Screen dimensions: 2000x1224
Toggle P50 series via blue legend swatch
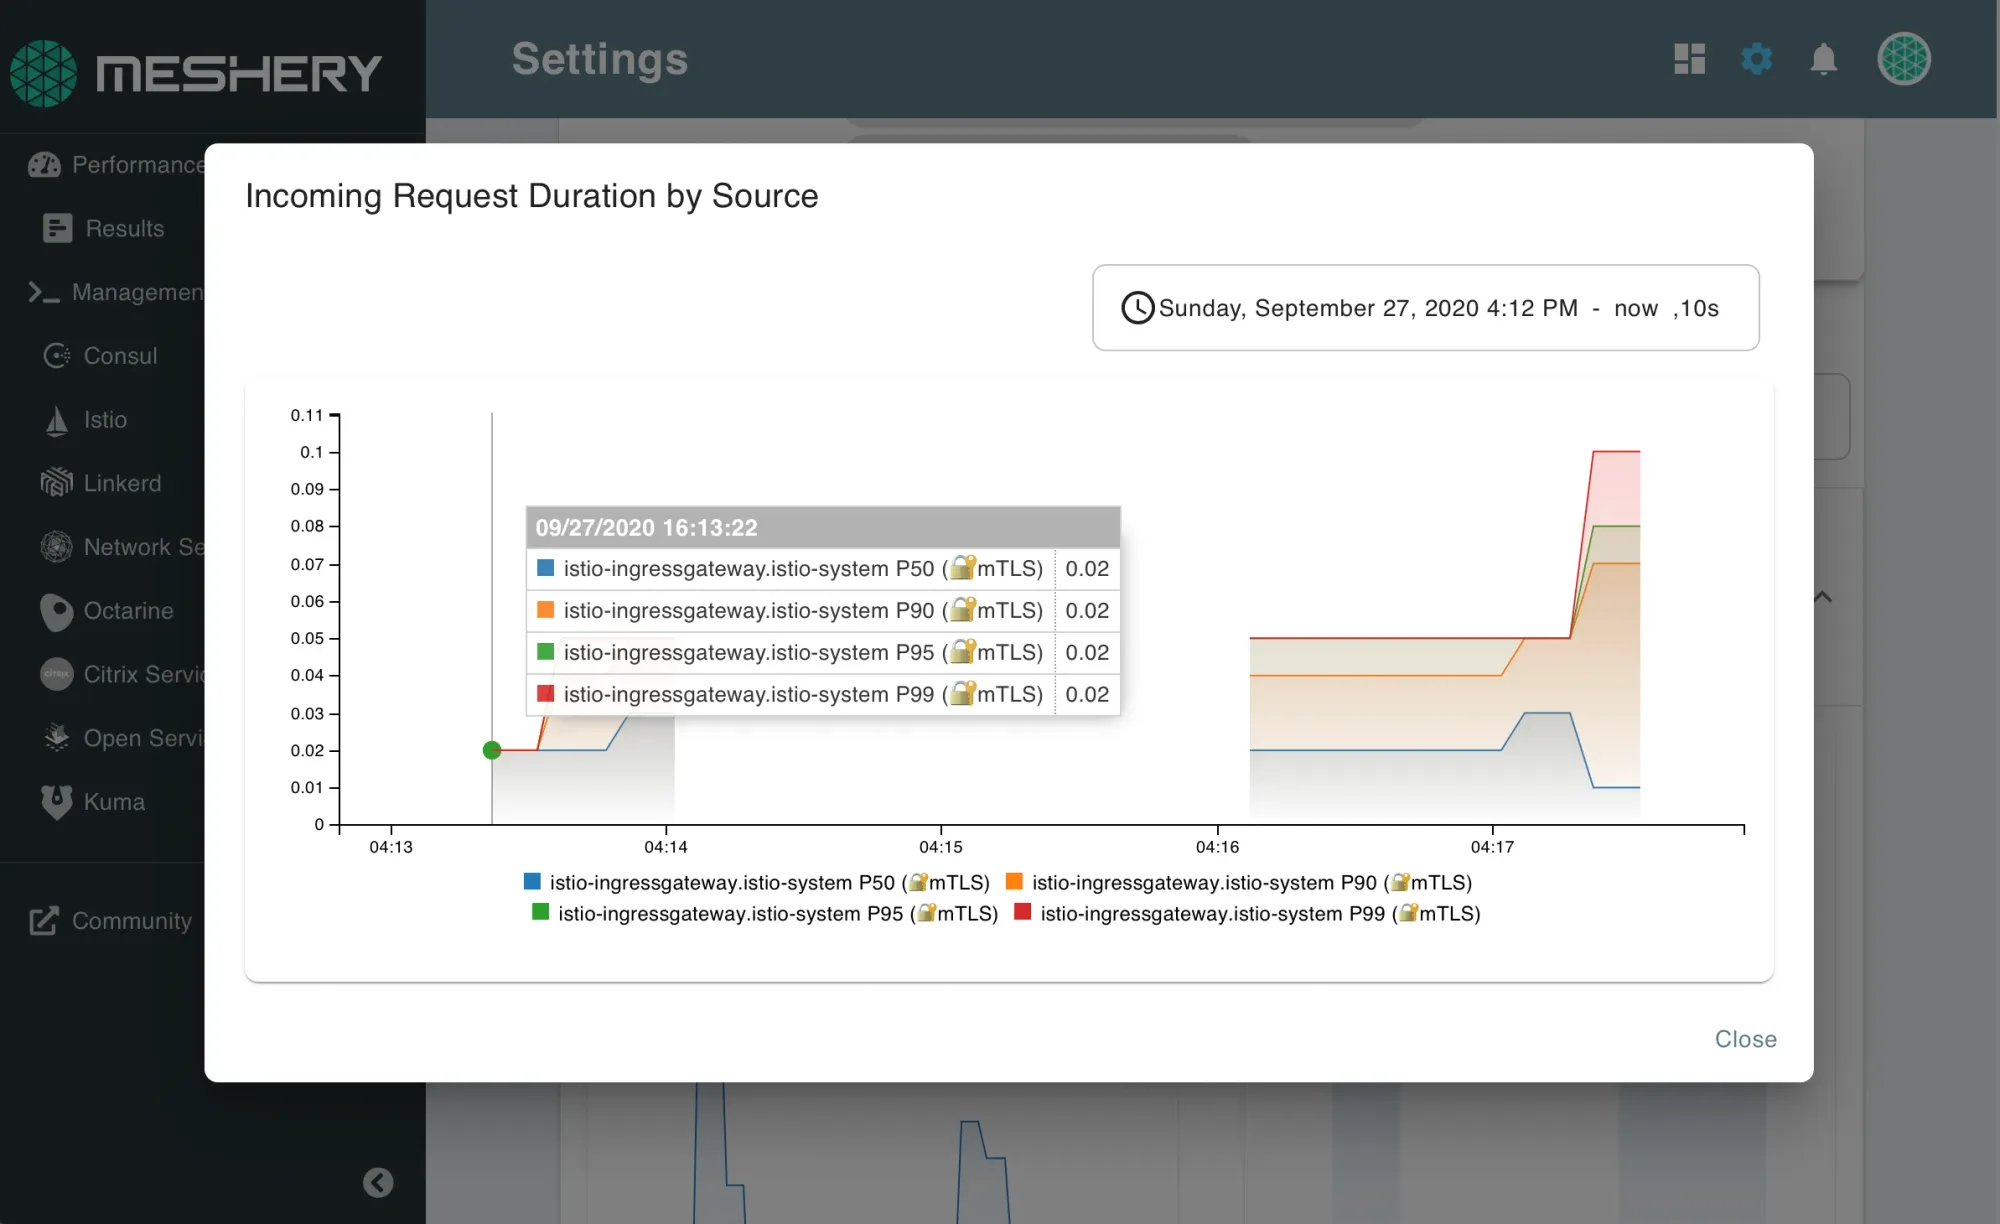[533, 881]
